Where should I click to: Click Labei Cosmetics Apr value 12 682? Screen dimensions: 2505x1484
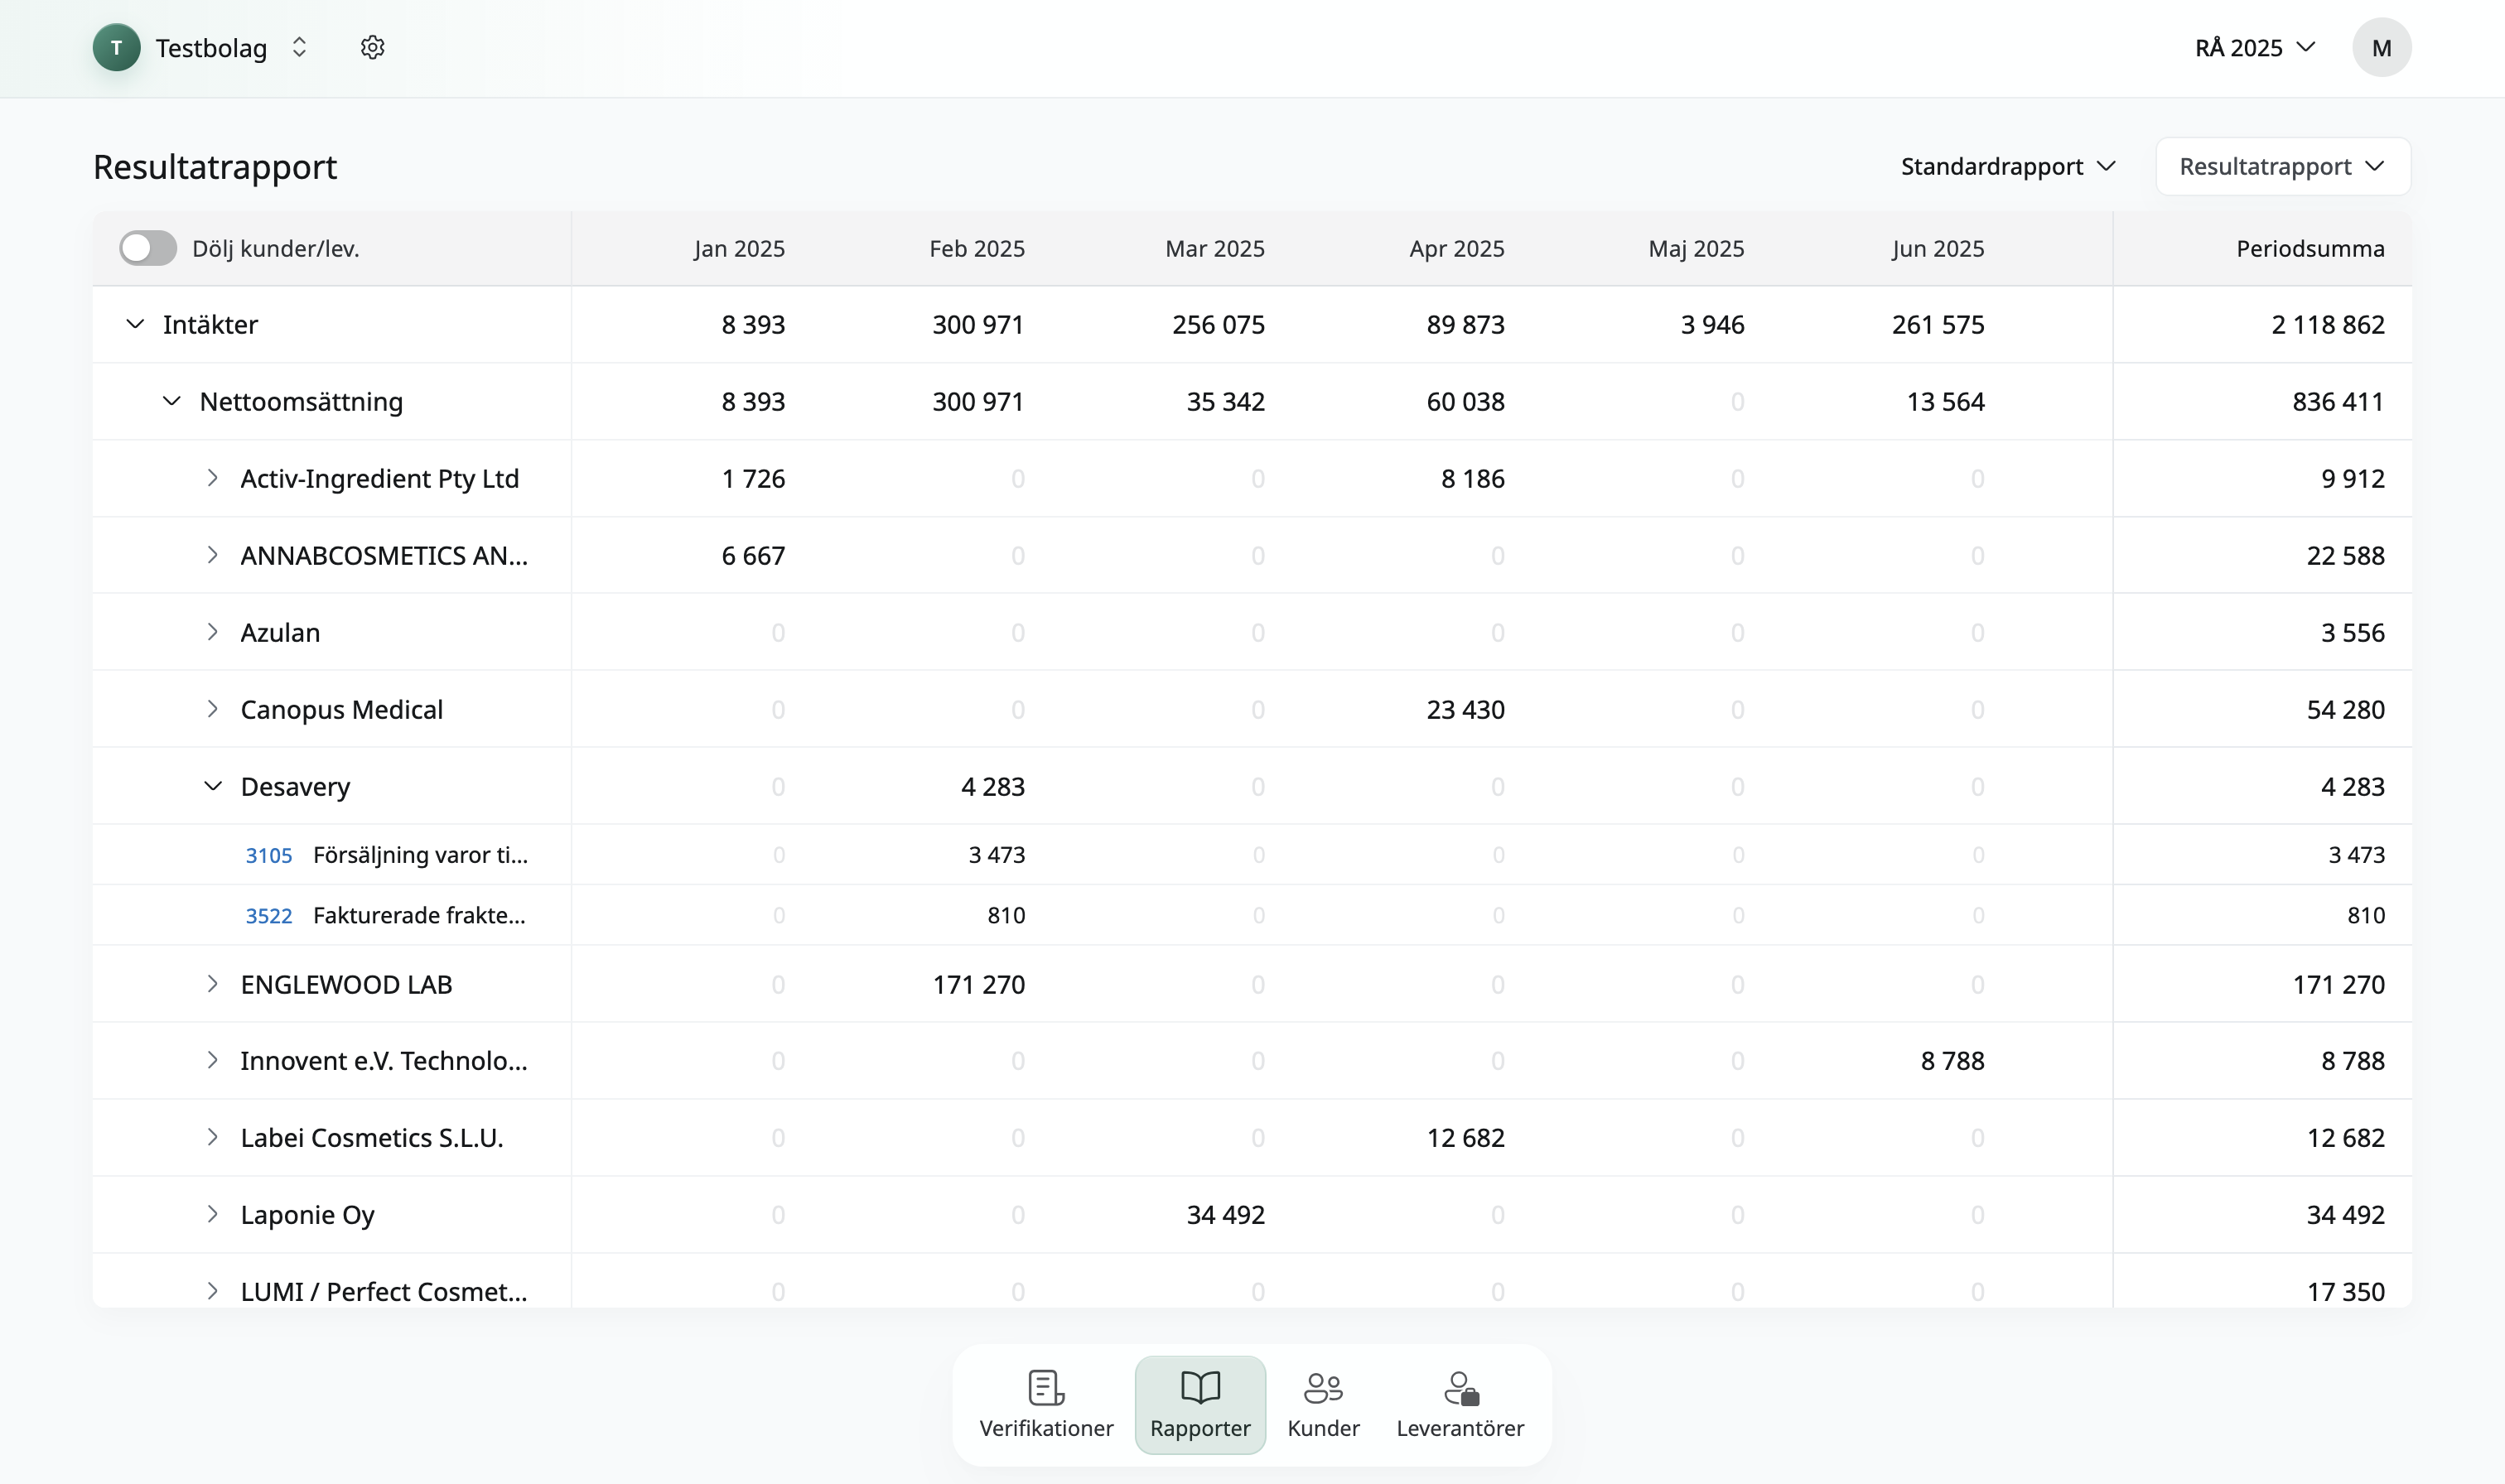pyautogui.click(x=1465, y=1137)
